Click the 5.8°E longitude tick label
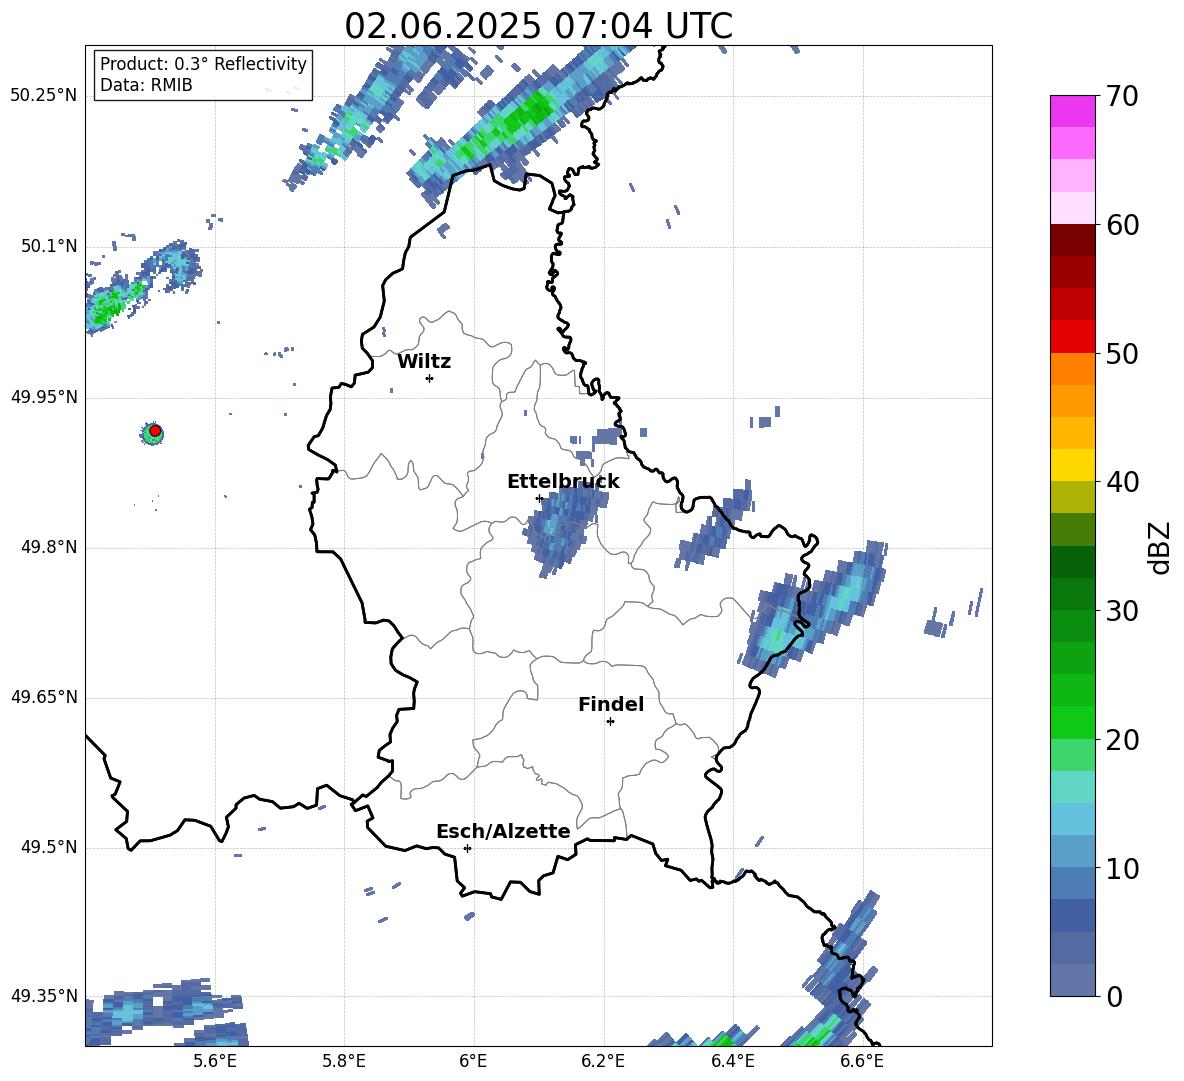 (344, 1061)
